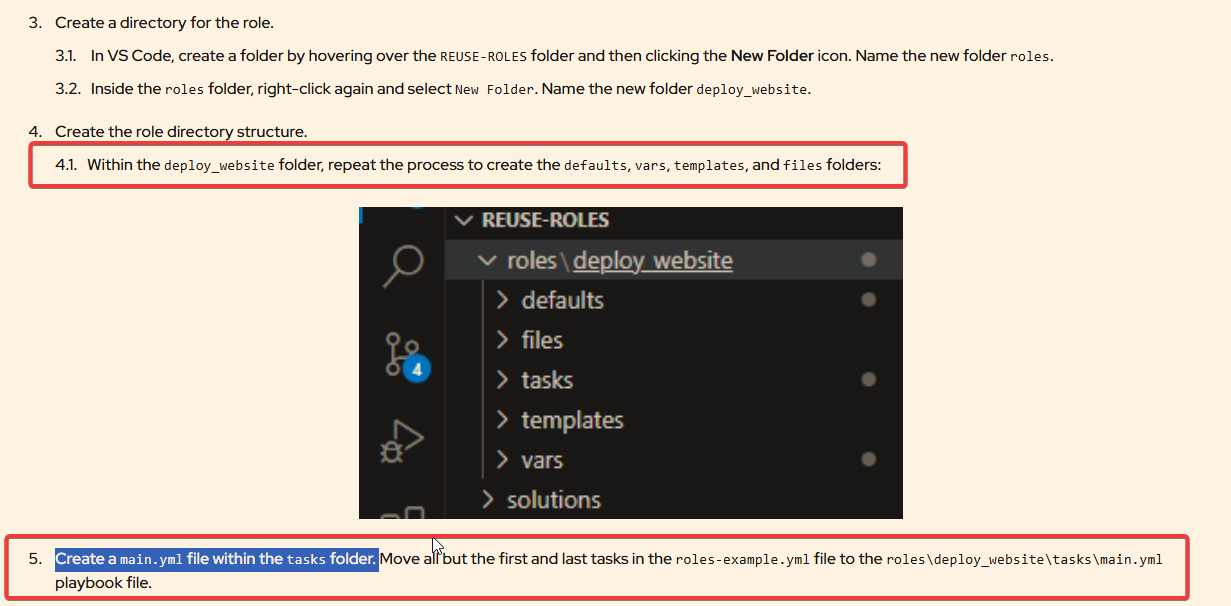Select the tasks folder label
1231x606 pixels.
(547, 380)
